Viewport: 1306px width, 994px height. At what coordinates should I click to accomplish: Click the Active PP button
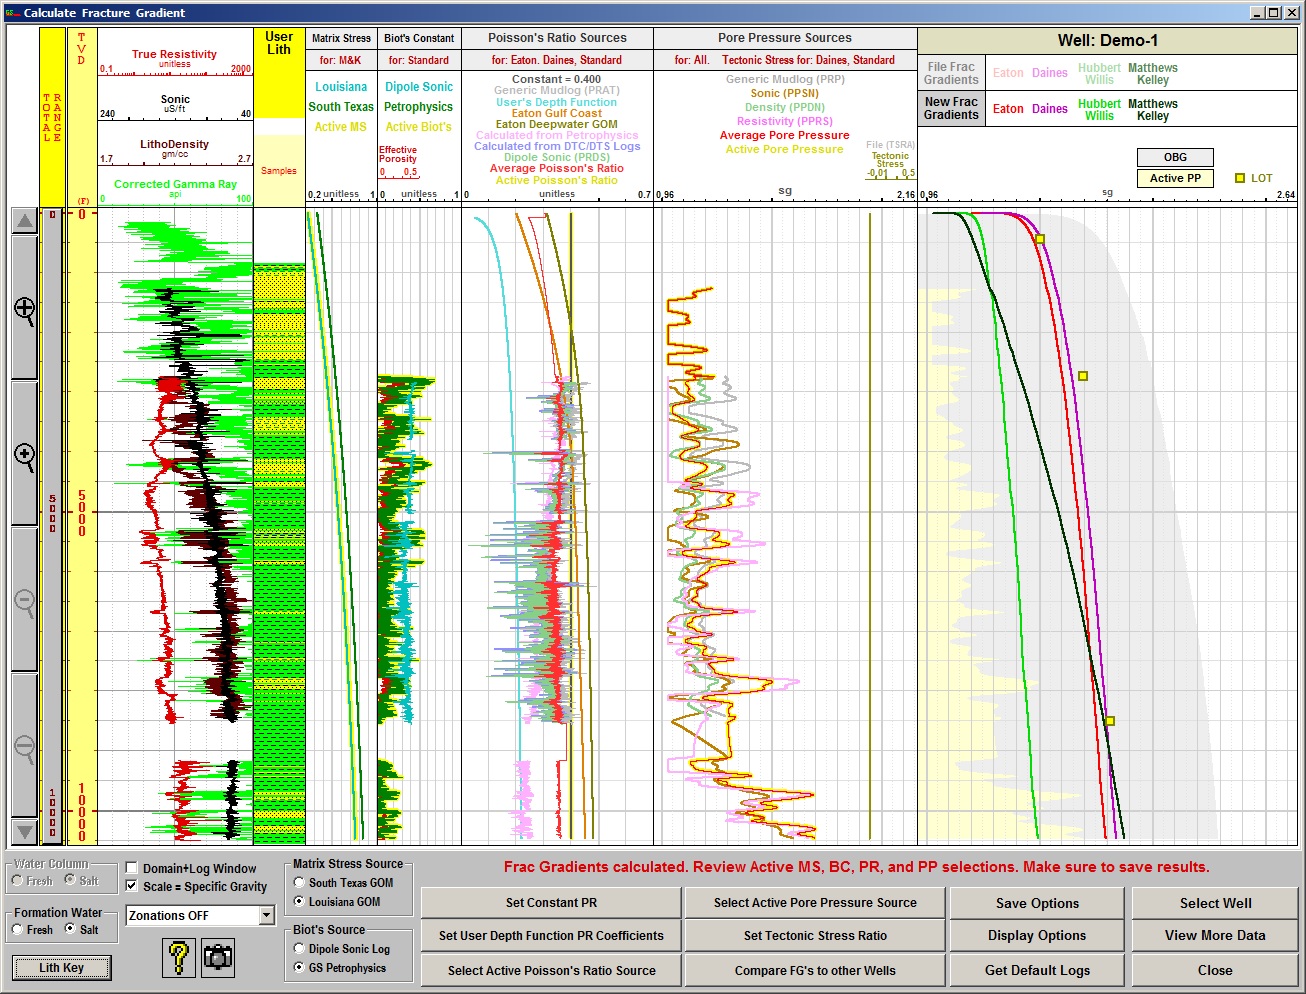1174,177
